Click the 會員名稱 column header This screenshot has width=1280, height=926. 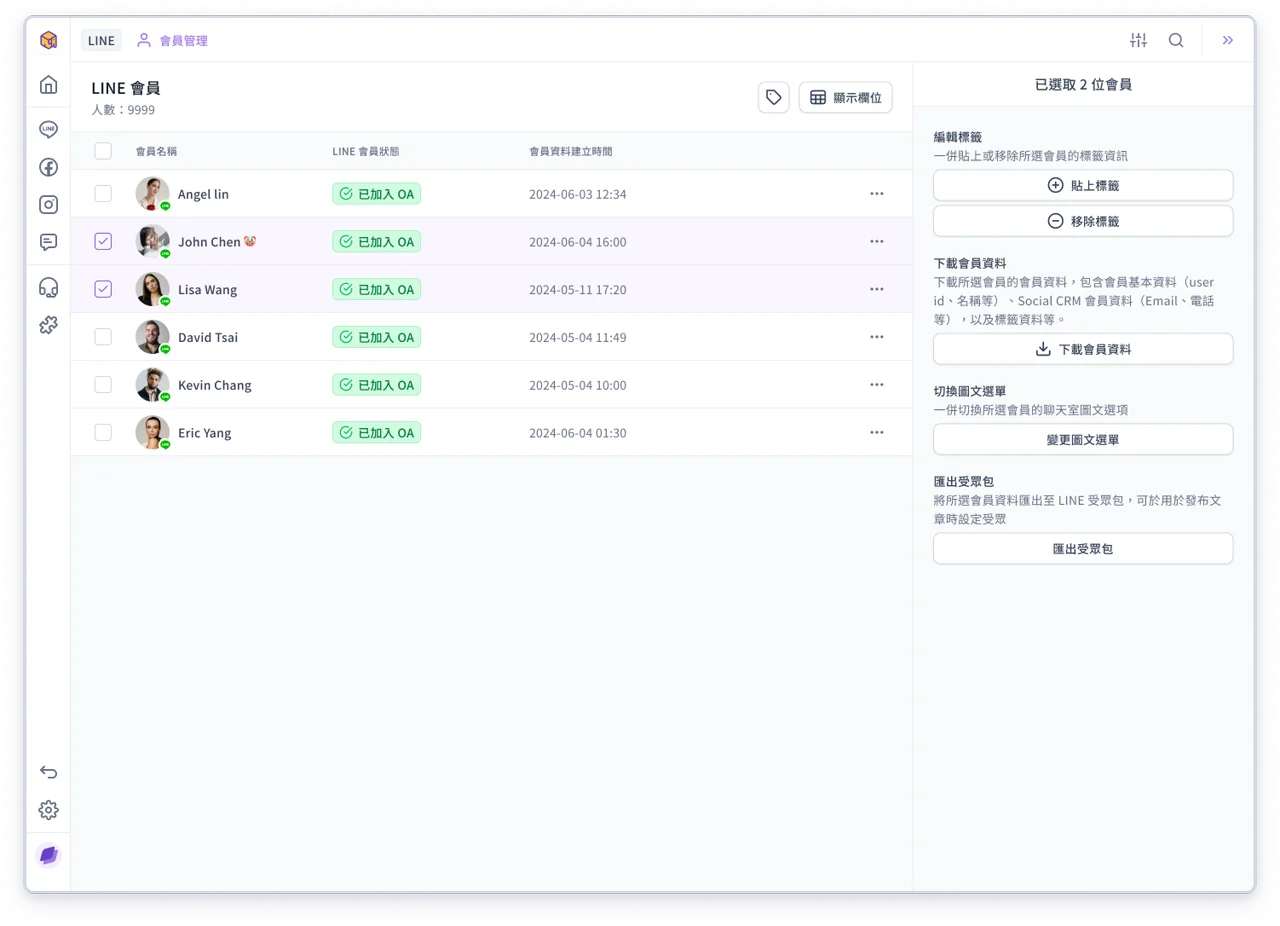157,151
